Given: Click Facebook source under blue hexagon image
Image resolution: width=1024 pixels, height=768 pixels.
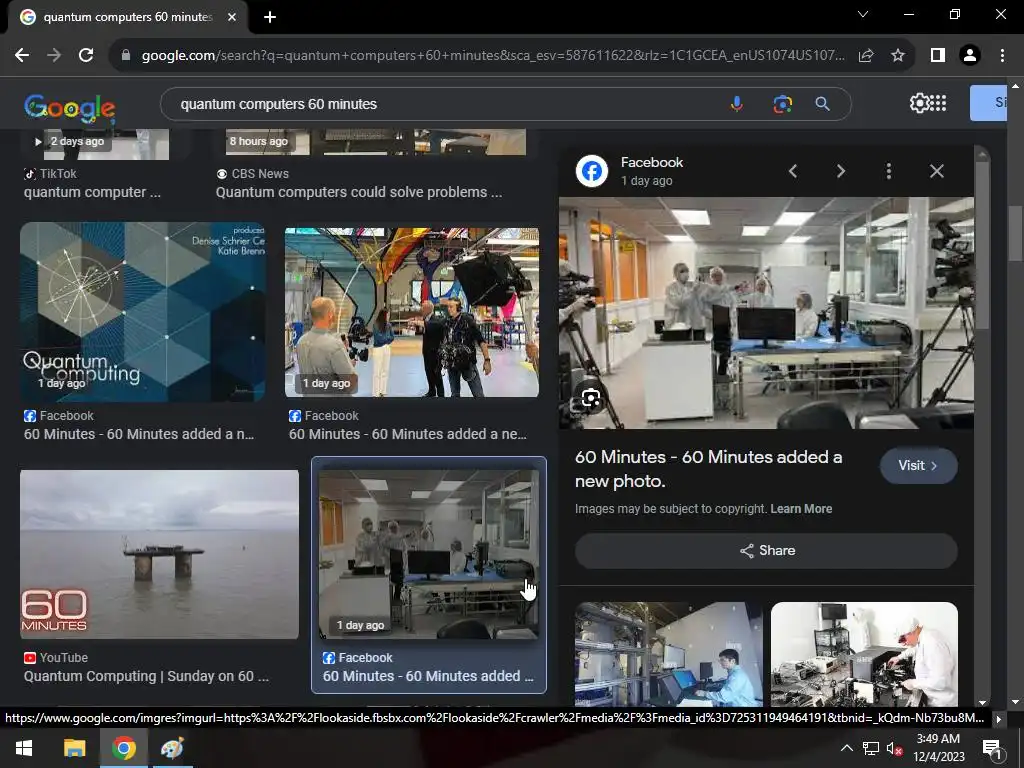Looking at the screenshot, I should tap(59, 415).
